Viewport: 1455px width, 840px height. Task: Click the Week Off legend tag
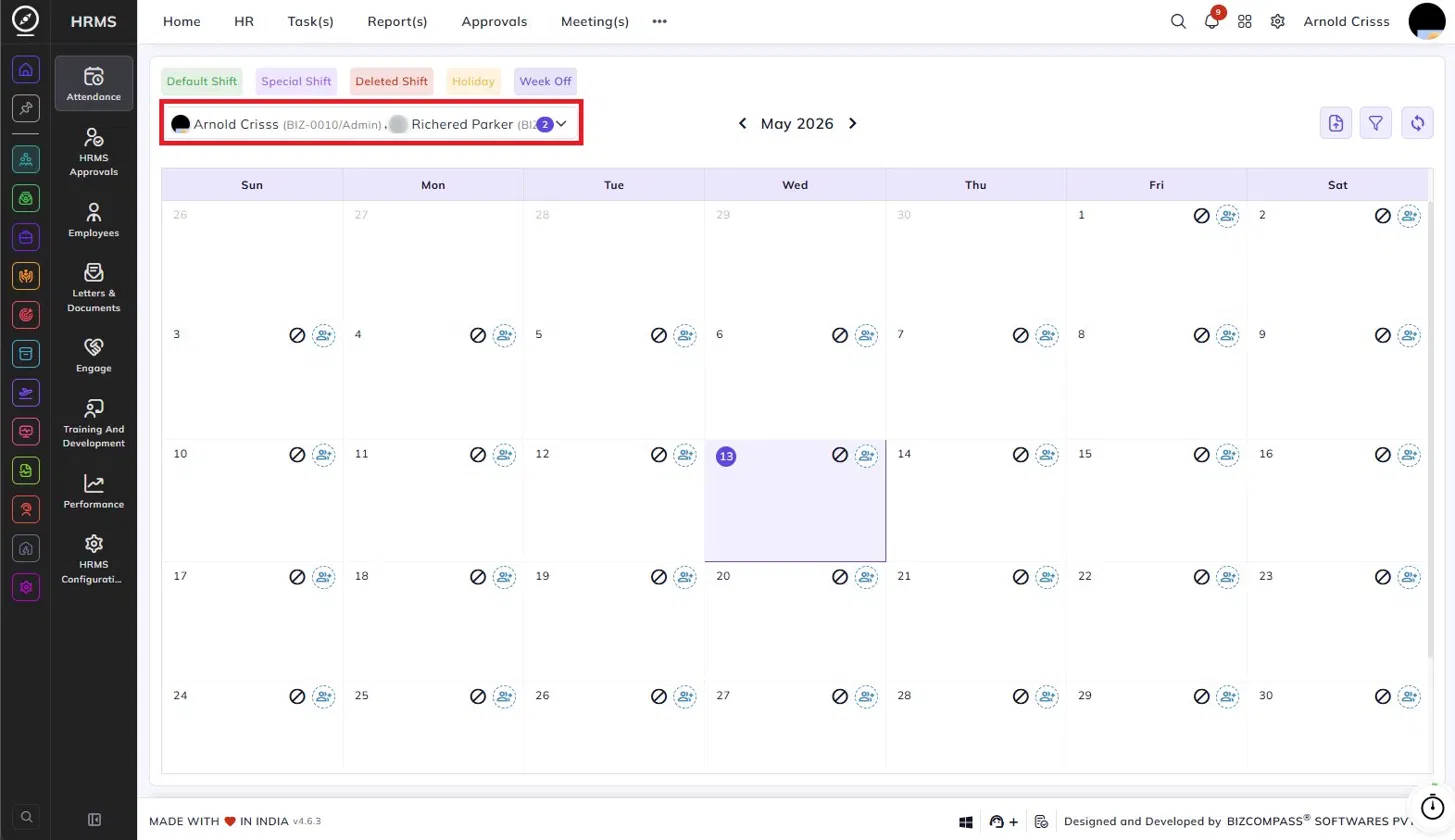tap(545, 82)
